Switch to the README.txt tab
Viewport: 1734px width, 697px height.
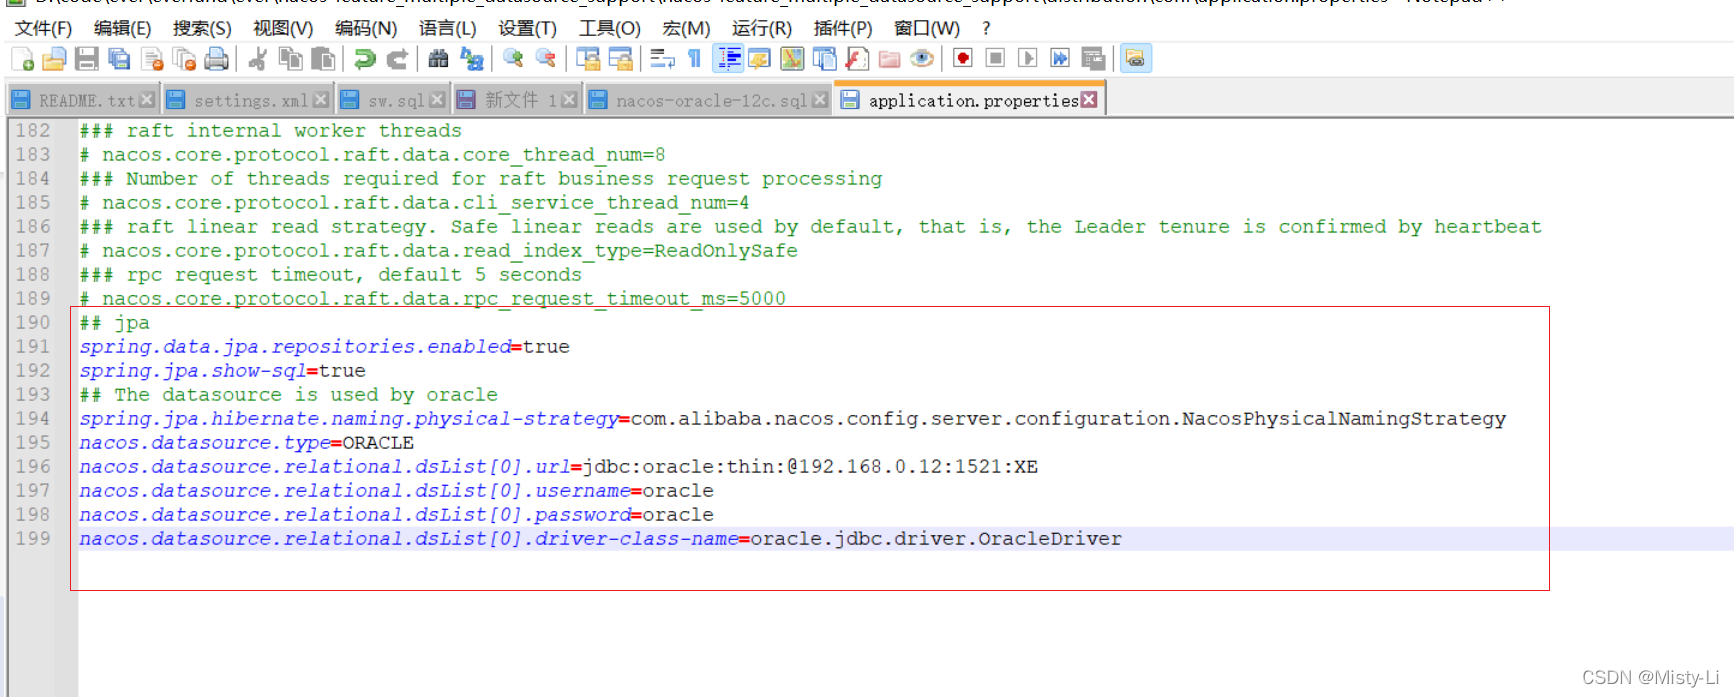(84, 100)
